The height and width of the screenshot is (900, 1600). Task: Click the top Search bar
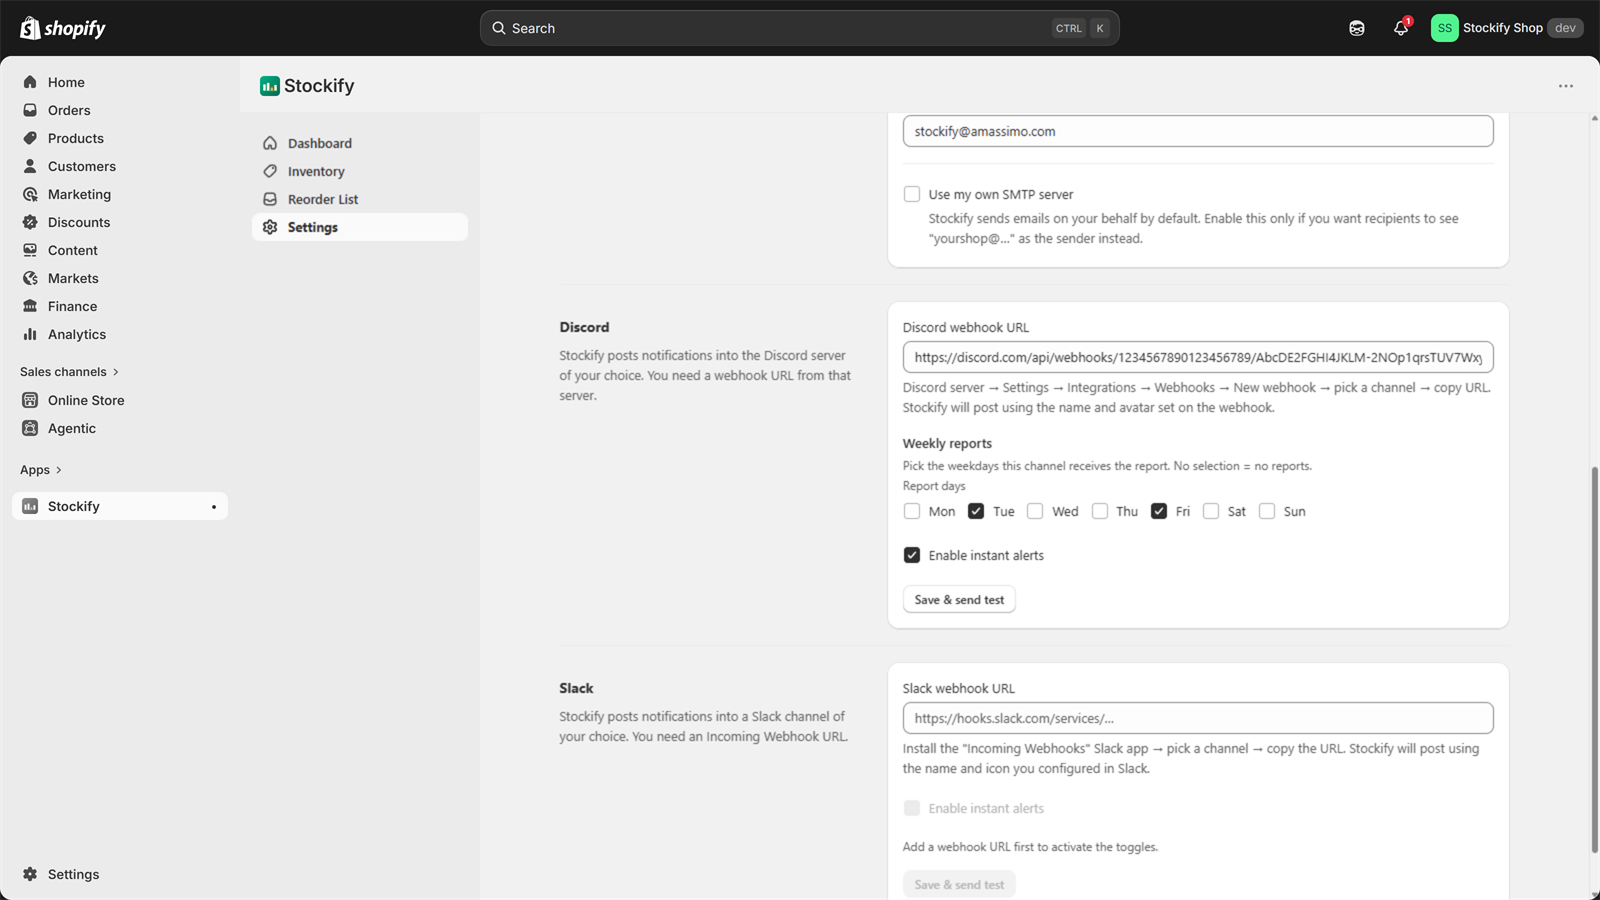800,28
